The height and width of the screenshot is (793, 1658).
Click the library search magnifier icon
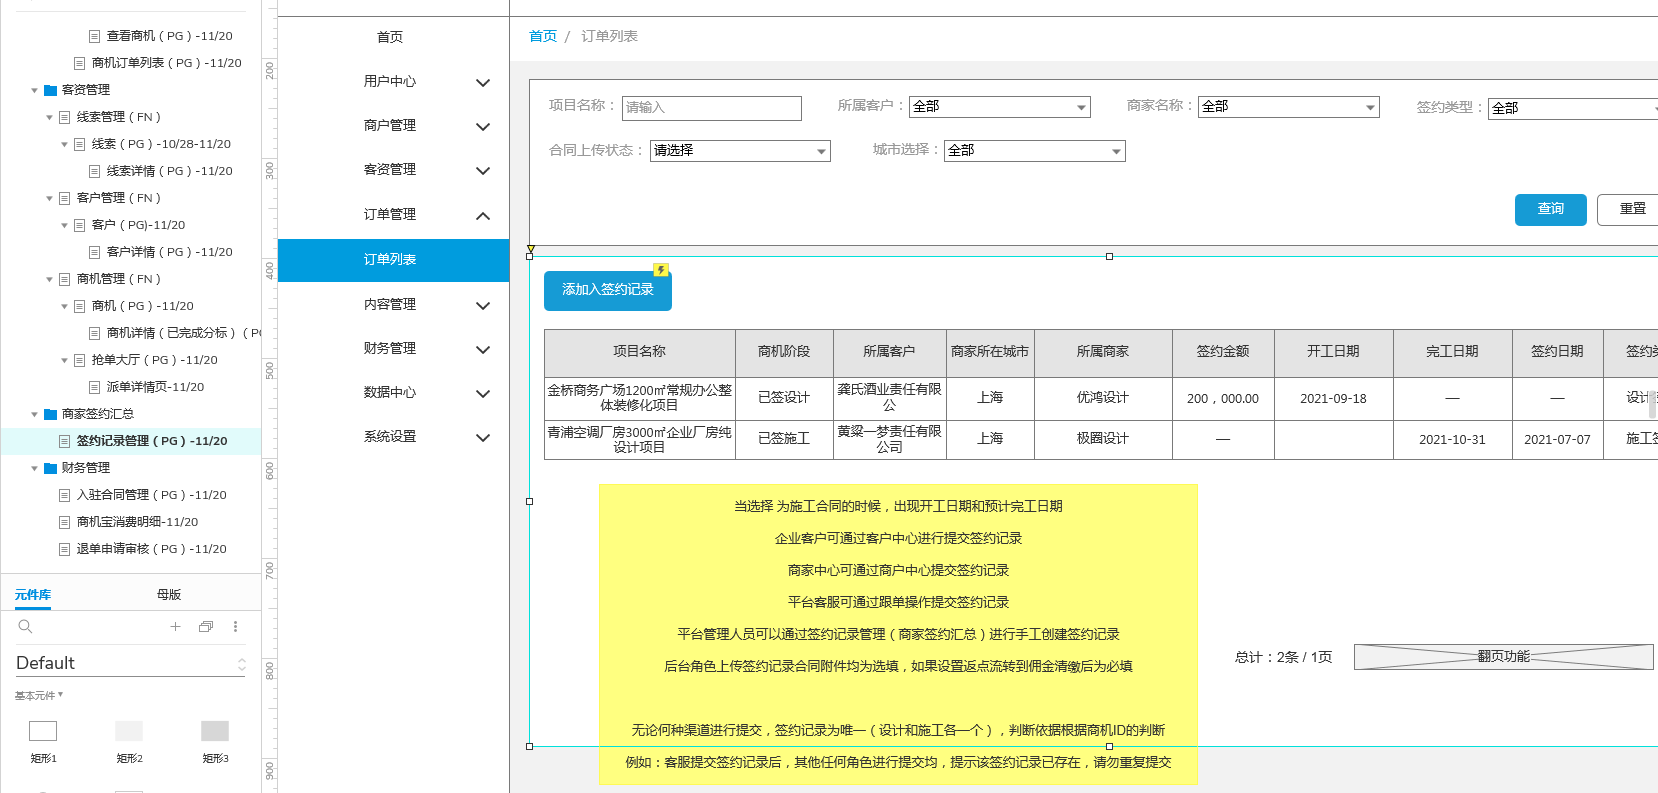(26, 626)
